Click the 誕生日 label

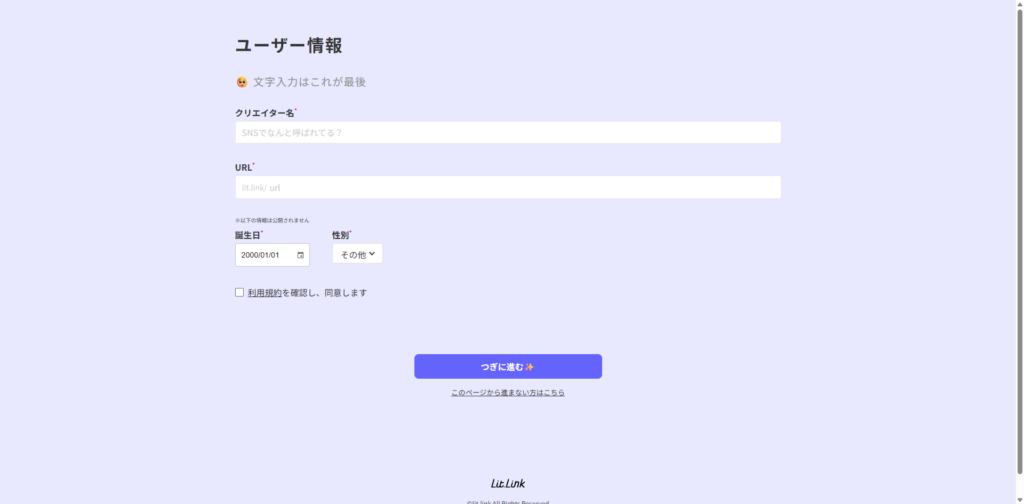click(247, 235)
